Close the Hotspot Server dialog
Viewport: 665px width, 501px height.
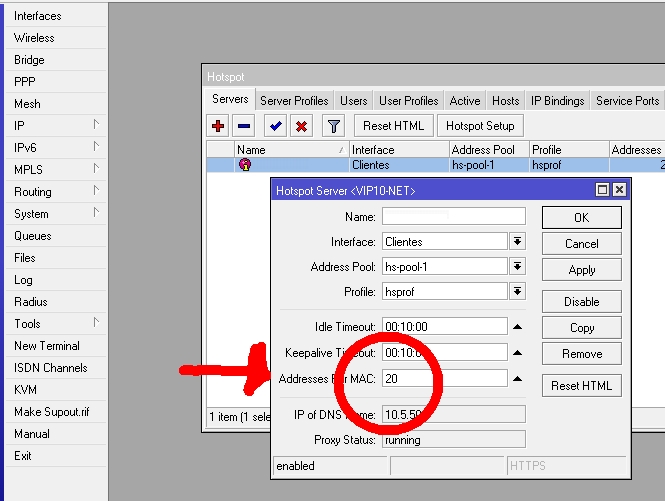point(619,190)
